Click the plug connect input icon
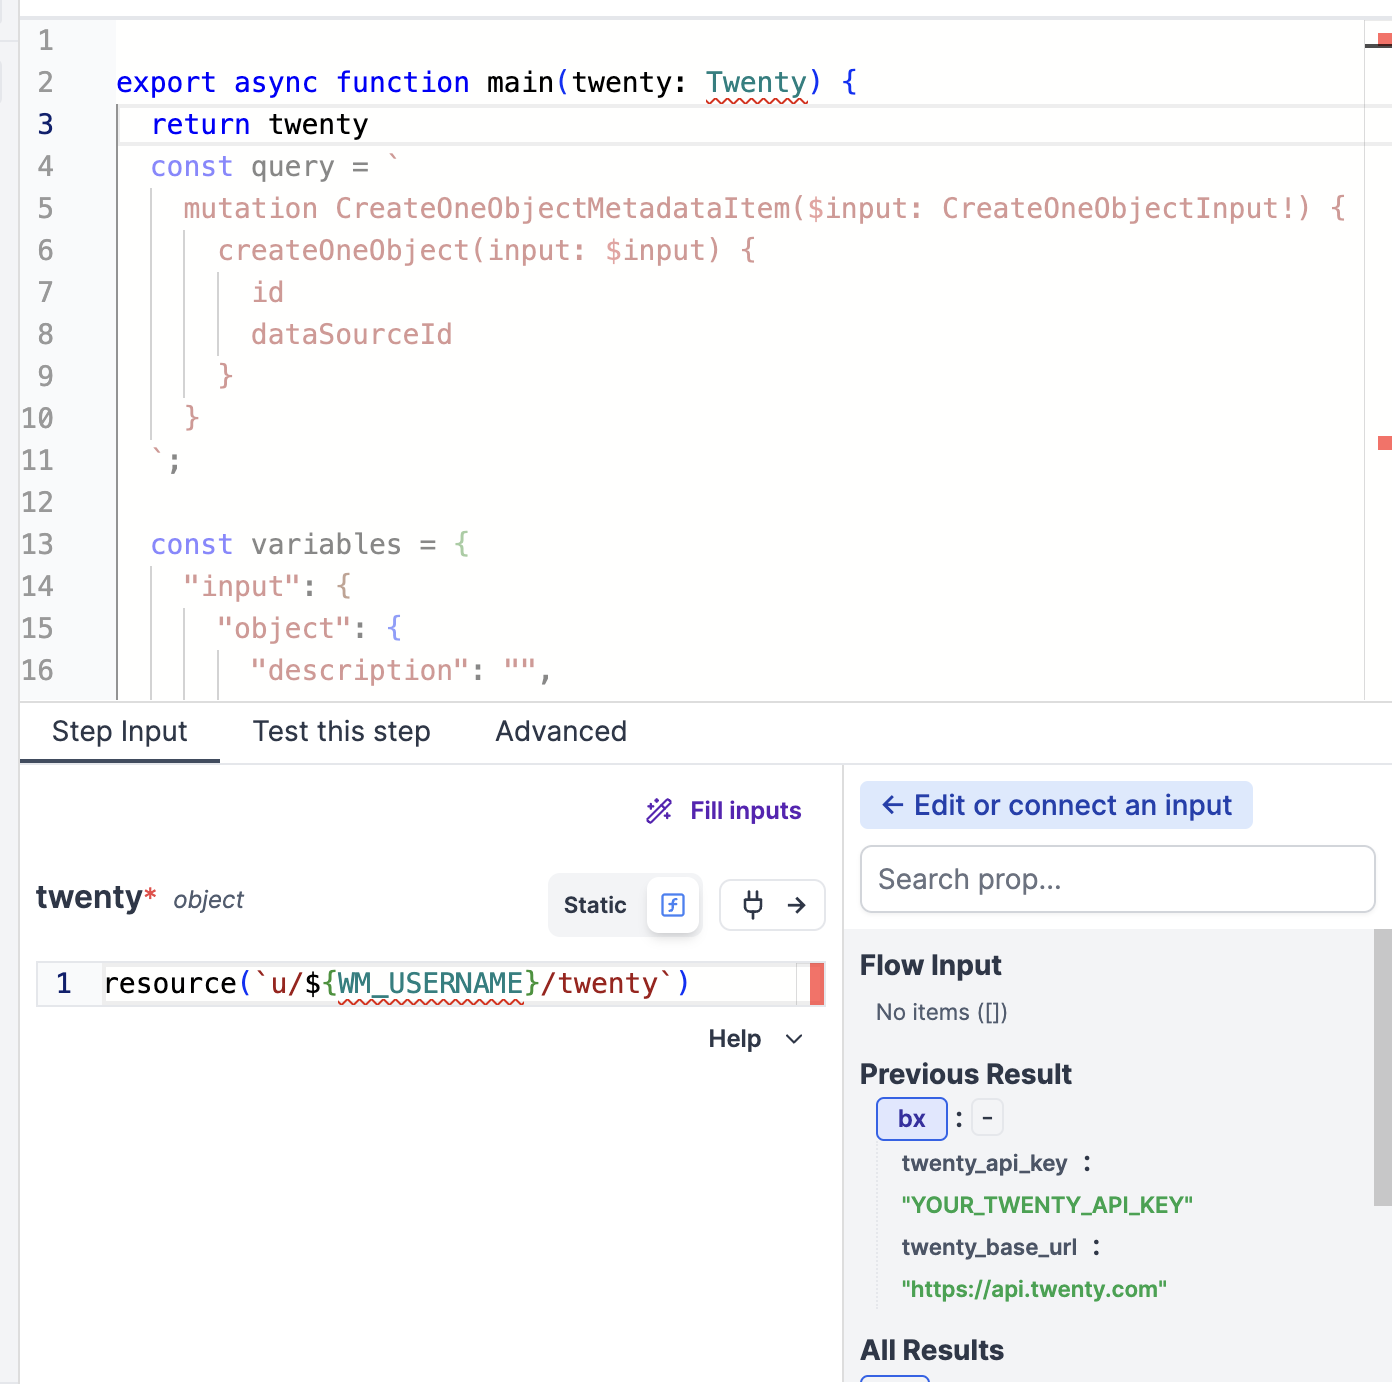Image resolution: width=1392 pixels, height=1384 pixels. click(753, 905)
